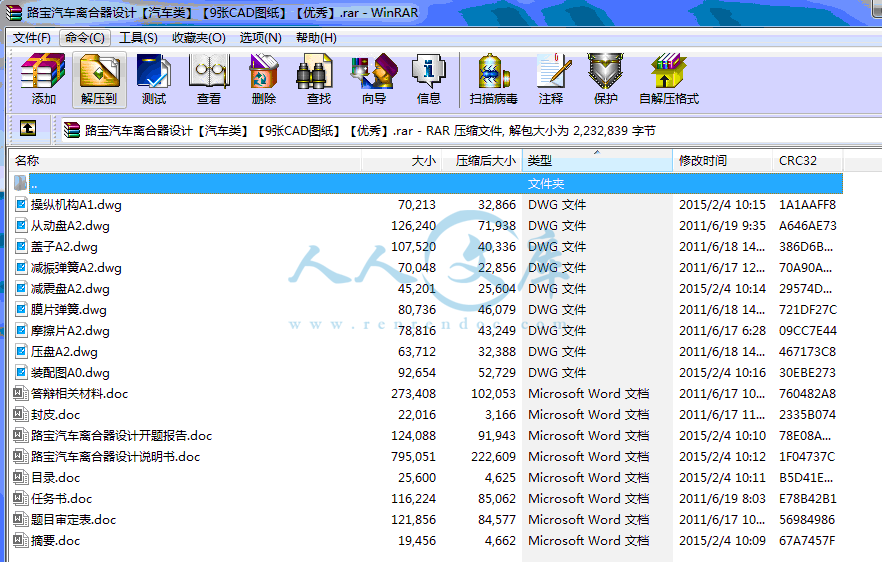Open the 命令(C) menu

84,38
